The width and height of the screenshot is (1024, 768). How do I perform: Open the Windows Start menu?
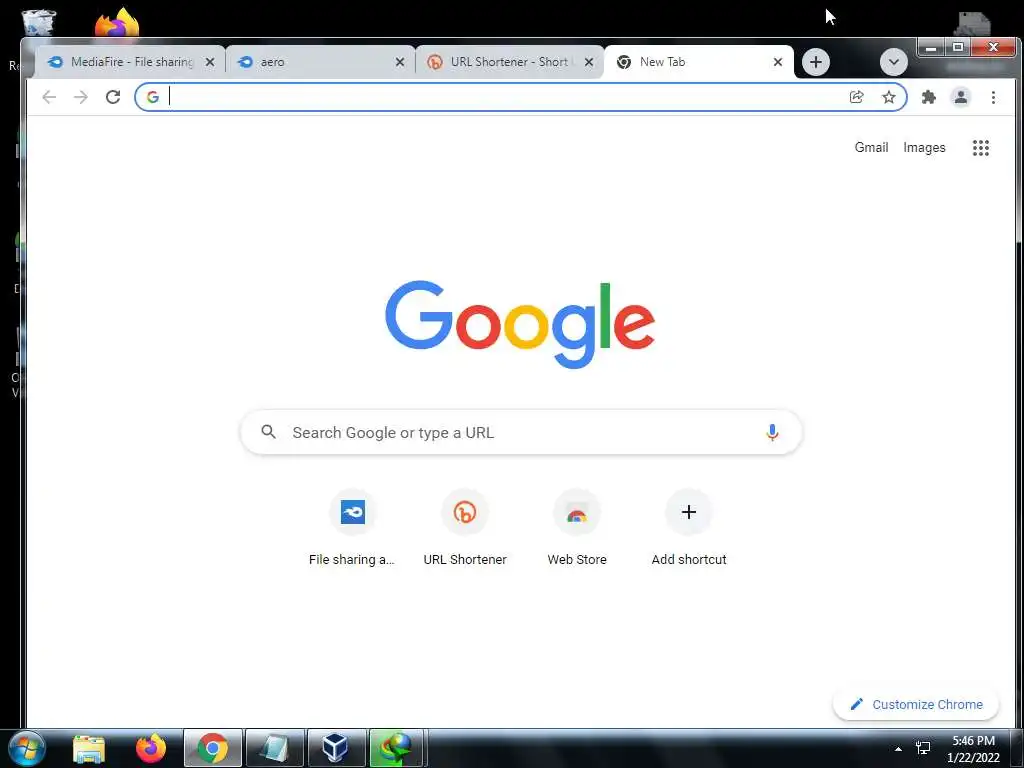coord(27,748)
